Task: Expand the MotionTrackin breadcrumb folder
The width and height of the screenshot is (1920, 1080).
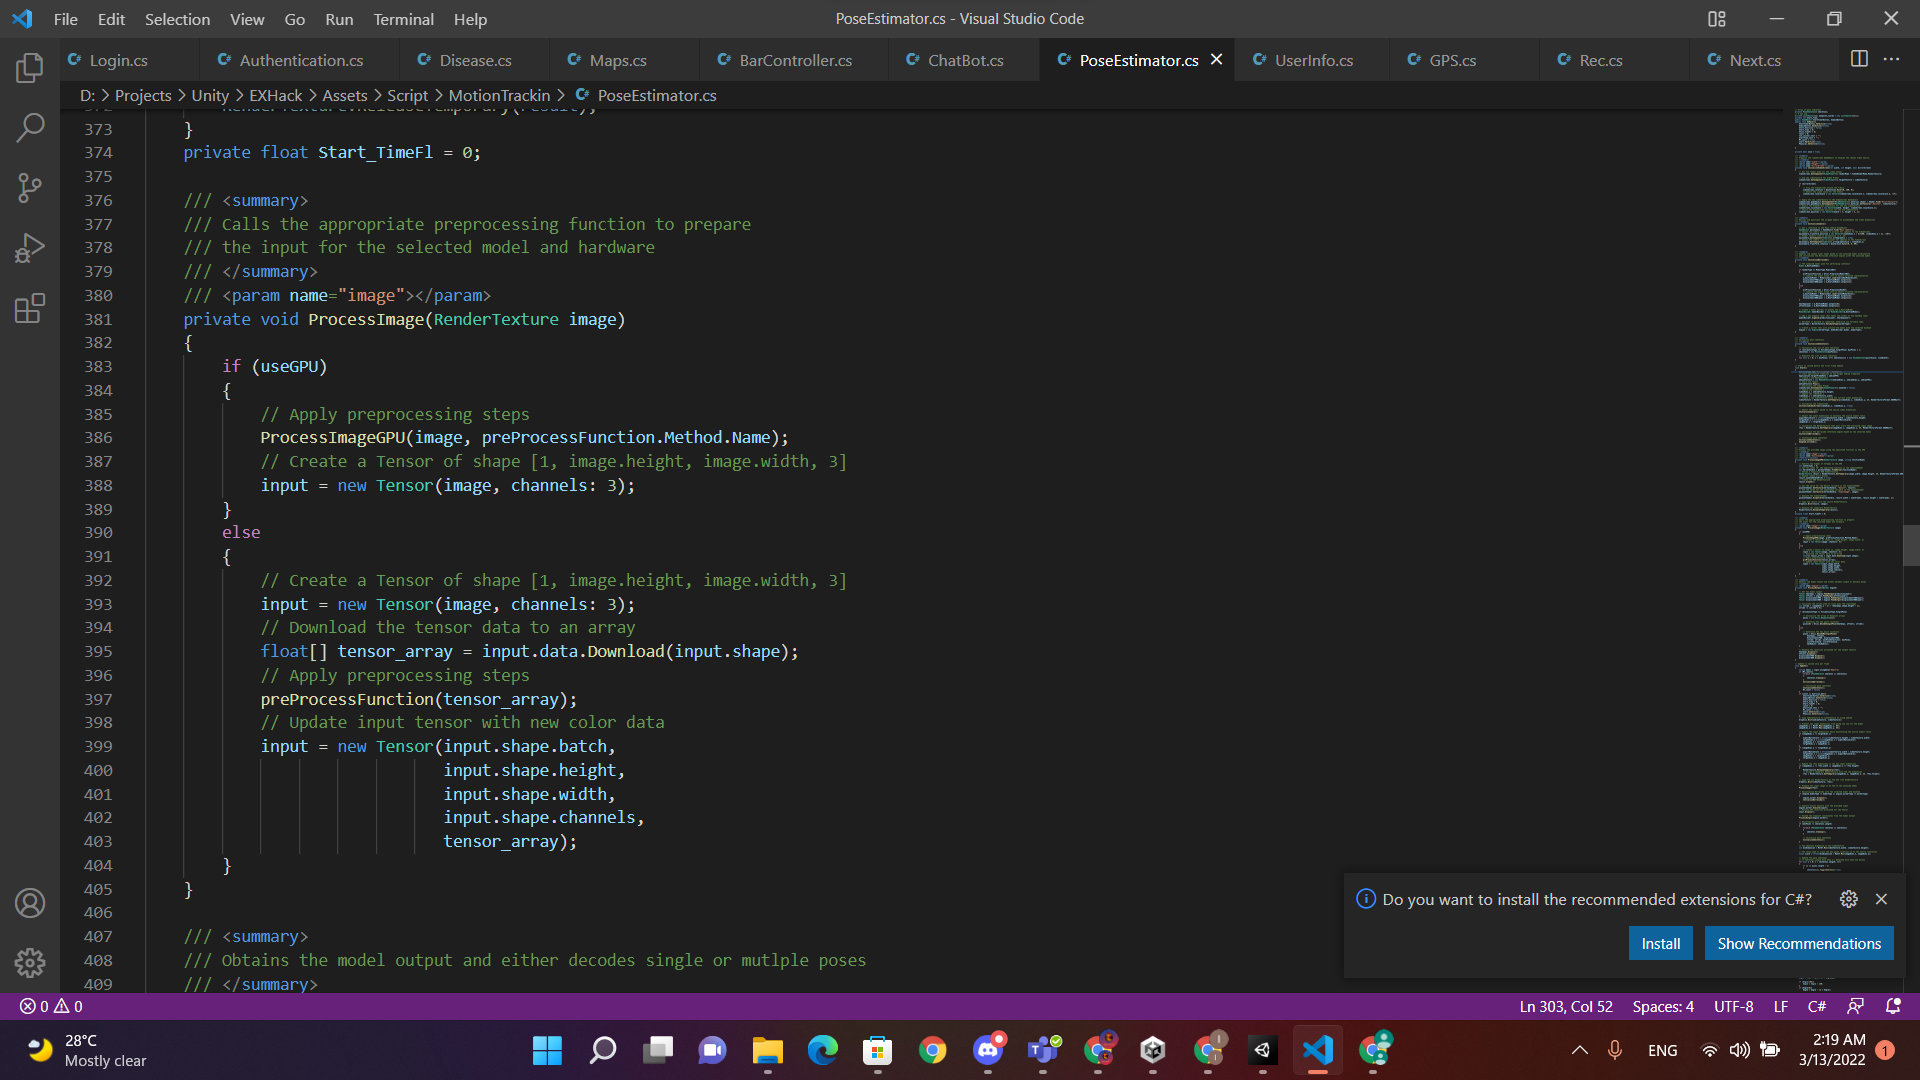Action: [x=499, y=95]
